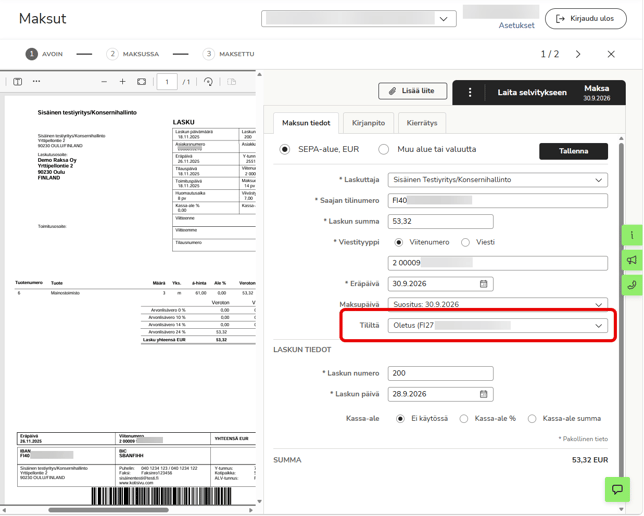644x516 pixels.
Task: Rotate the invoice PDF page
Action: pos(209,82)
